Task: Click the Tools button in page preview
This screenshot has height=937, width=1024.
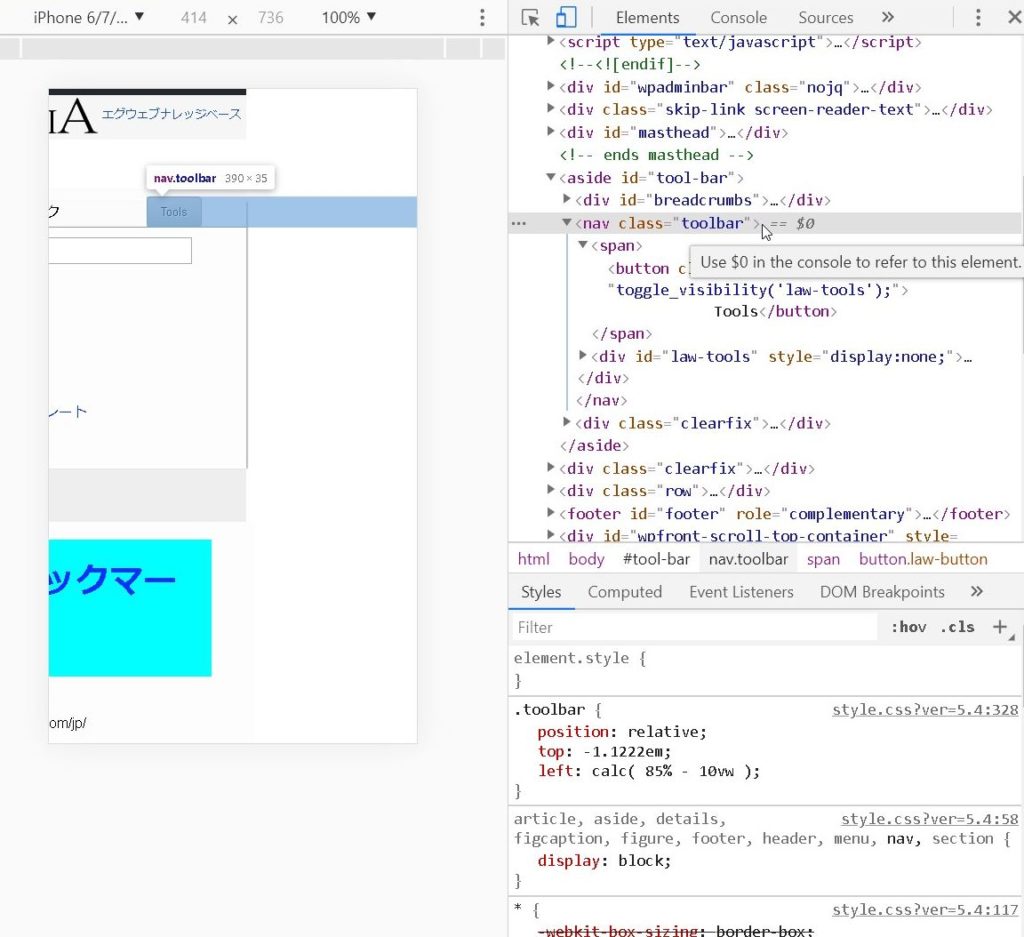Action: (x=174, y=212)
